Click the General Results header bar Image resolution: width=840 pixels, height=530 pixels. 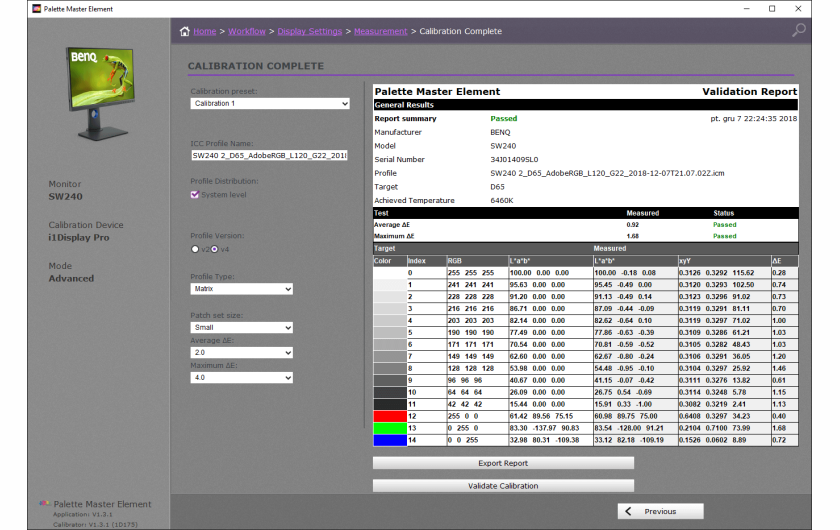(x=586, y=105)
